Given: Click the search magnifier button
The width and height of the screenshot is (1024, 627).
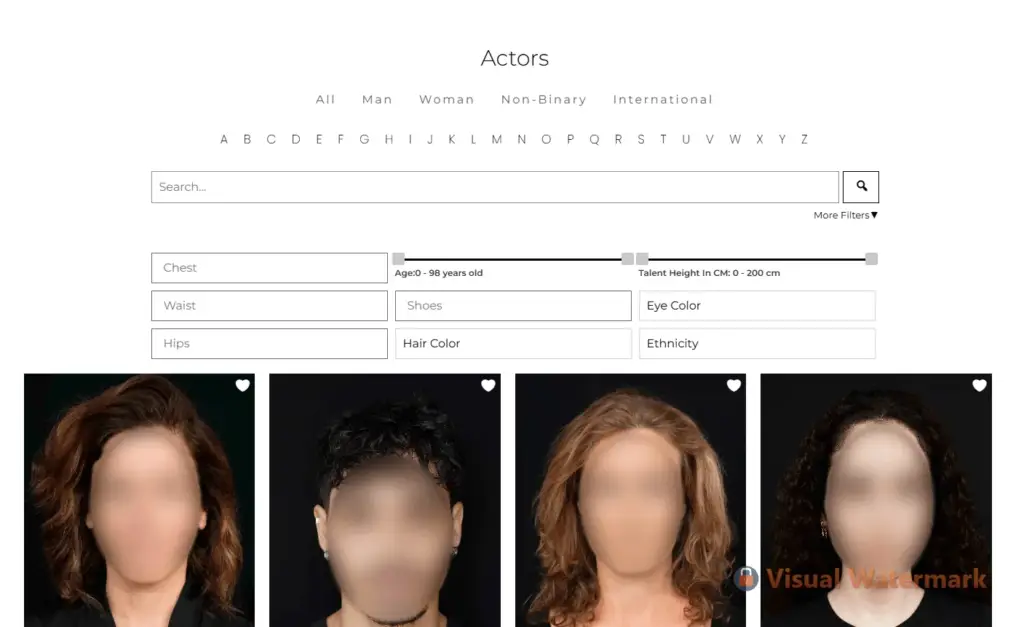Looking at the screenshot, I should (861, 187).
